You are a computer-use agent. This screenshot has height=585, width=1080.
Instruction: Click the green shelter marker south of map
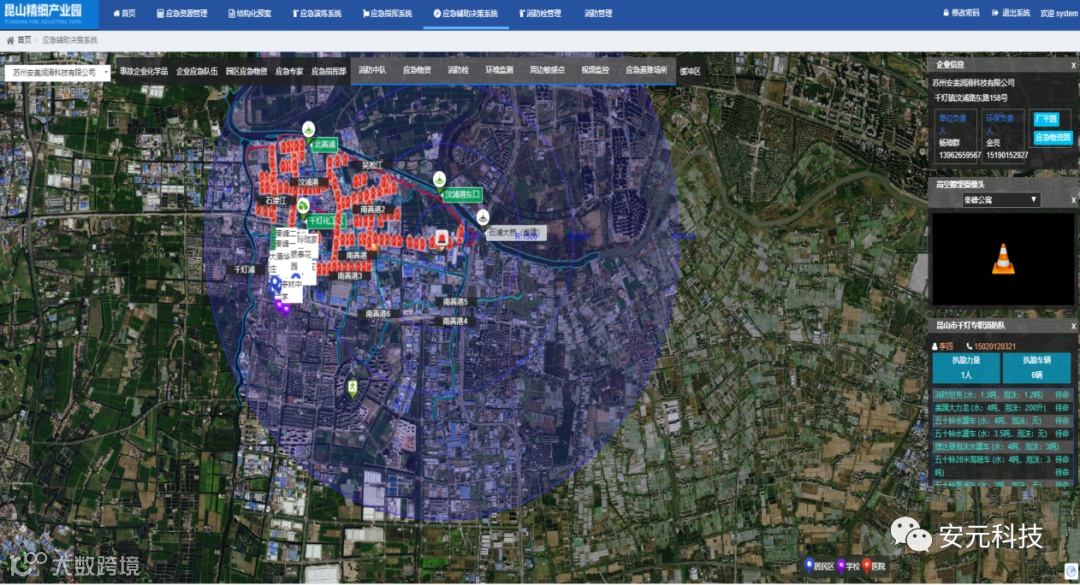pos(353,387)
